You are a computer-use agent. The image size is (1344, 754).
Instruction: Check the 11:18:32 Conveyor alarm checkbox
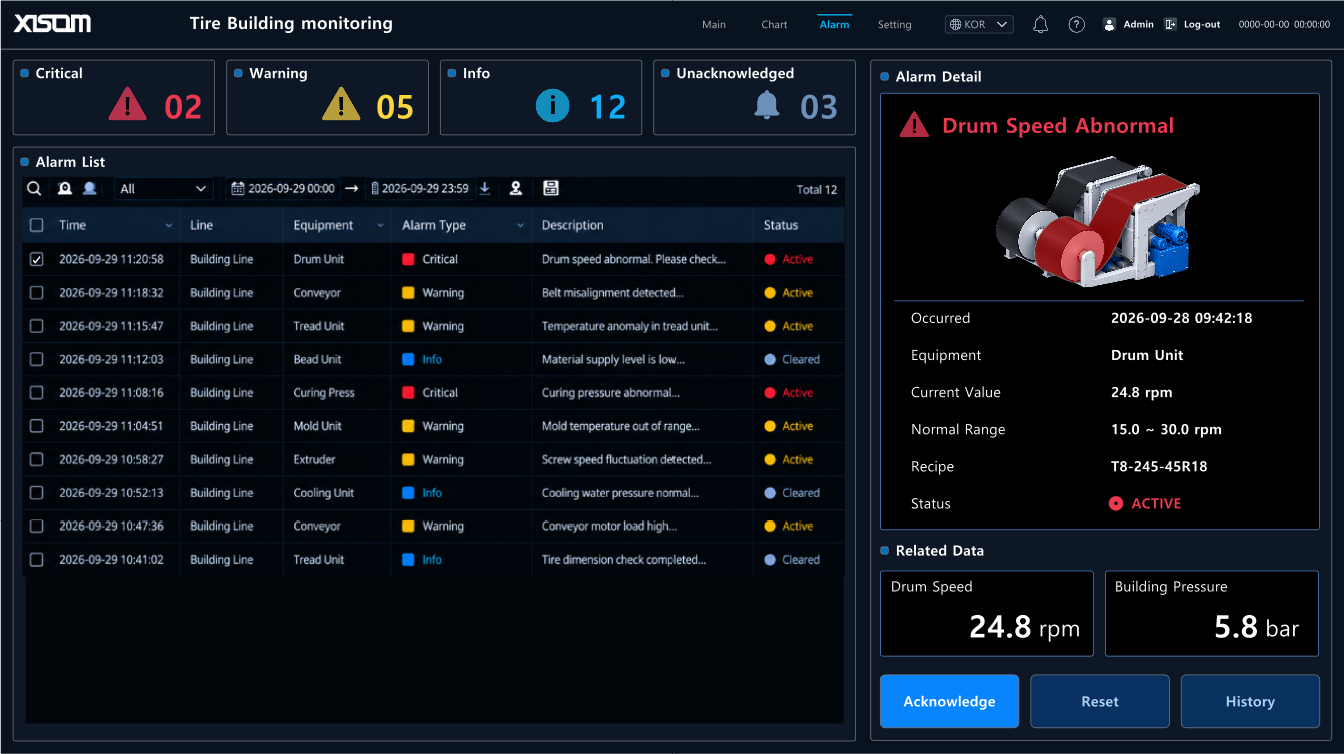point(37,293)
